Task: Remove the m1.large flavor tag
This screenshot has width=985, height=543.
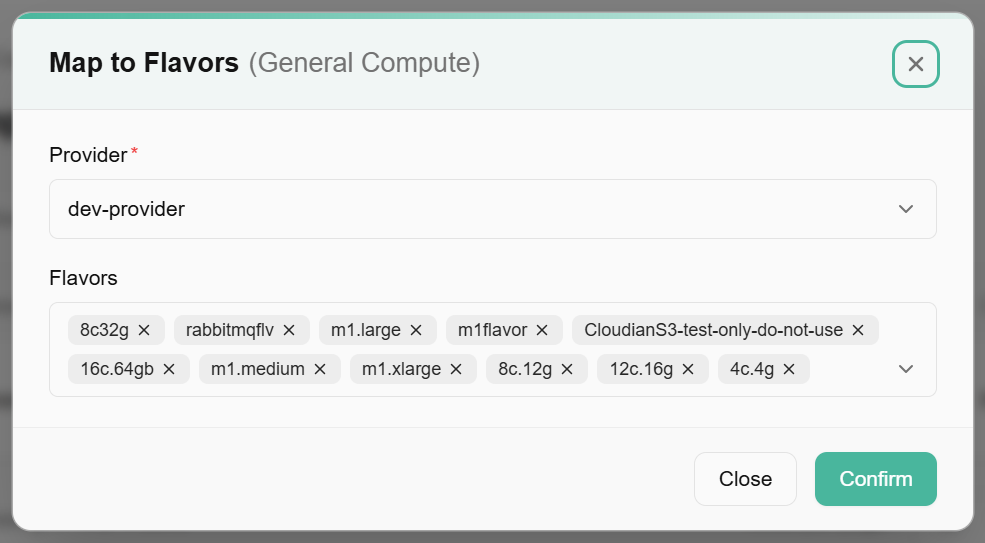Action: tap(416, 330)
